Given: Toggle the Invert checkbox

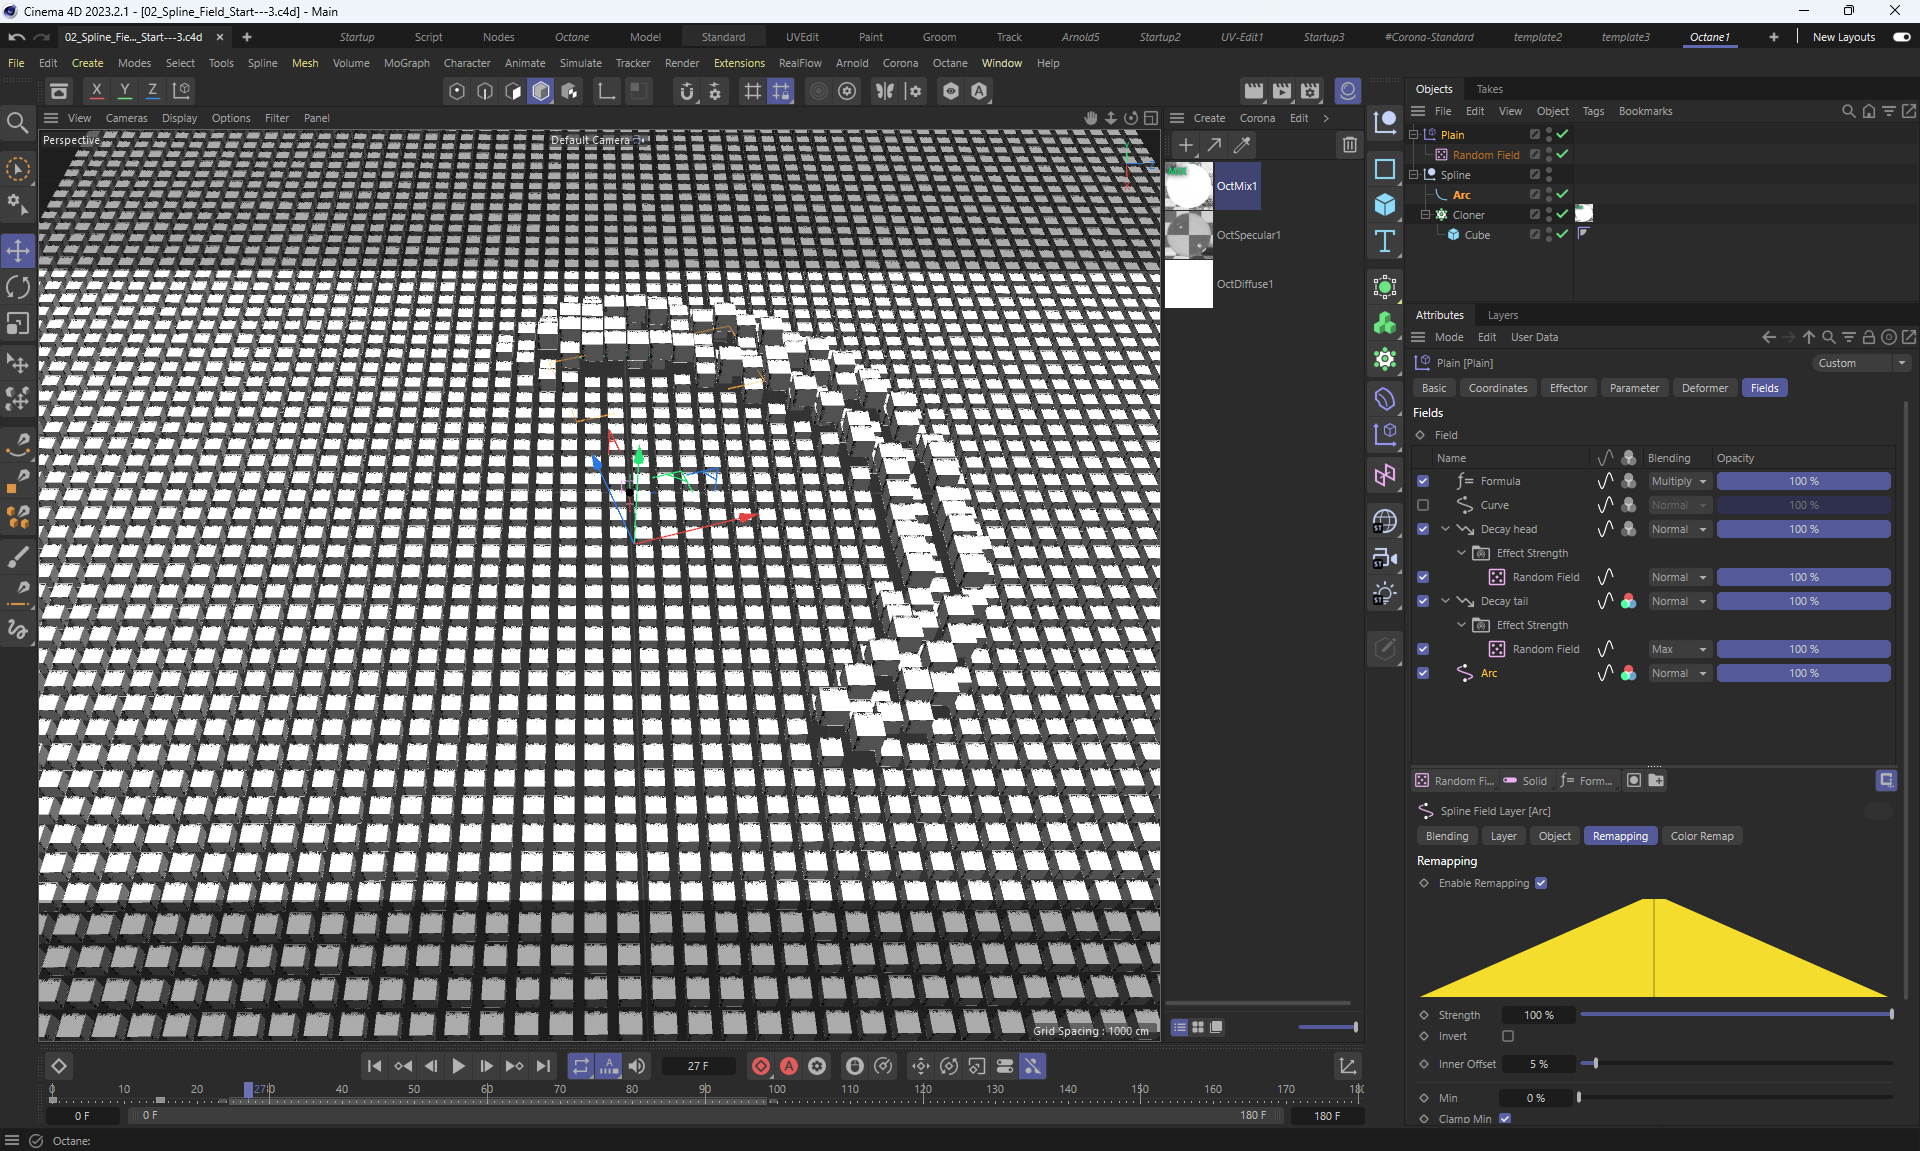Looking at the screenshot, I should [x=1508, y=1036].
